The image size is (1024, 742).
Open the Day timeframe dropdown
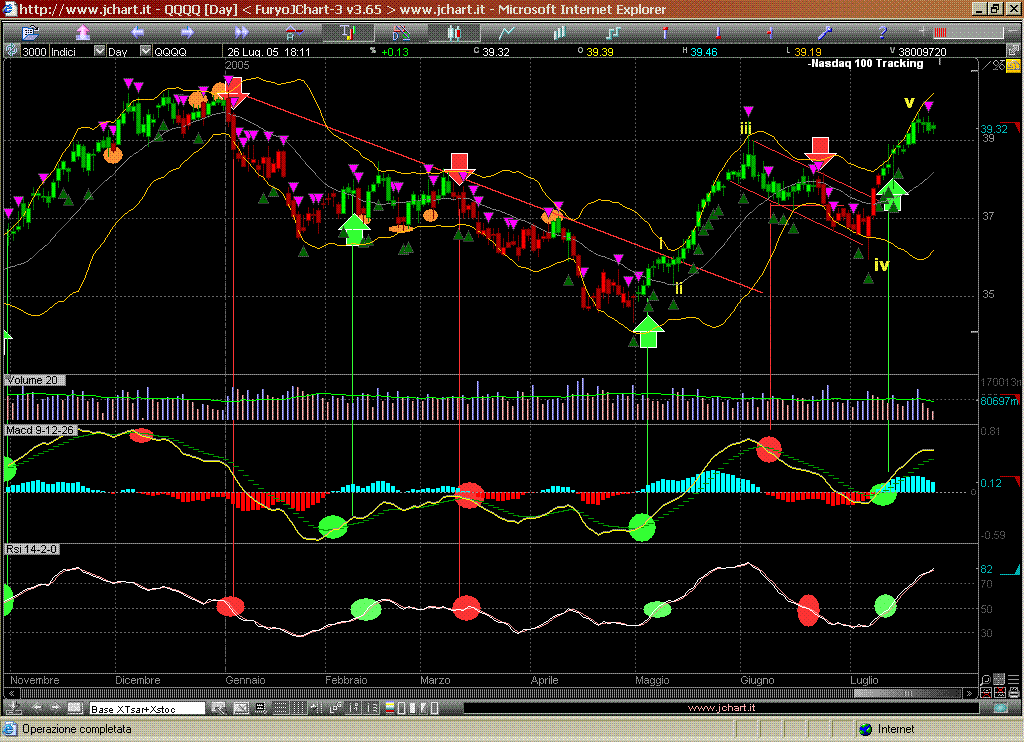coord(145,51)
